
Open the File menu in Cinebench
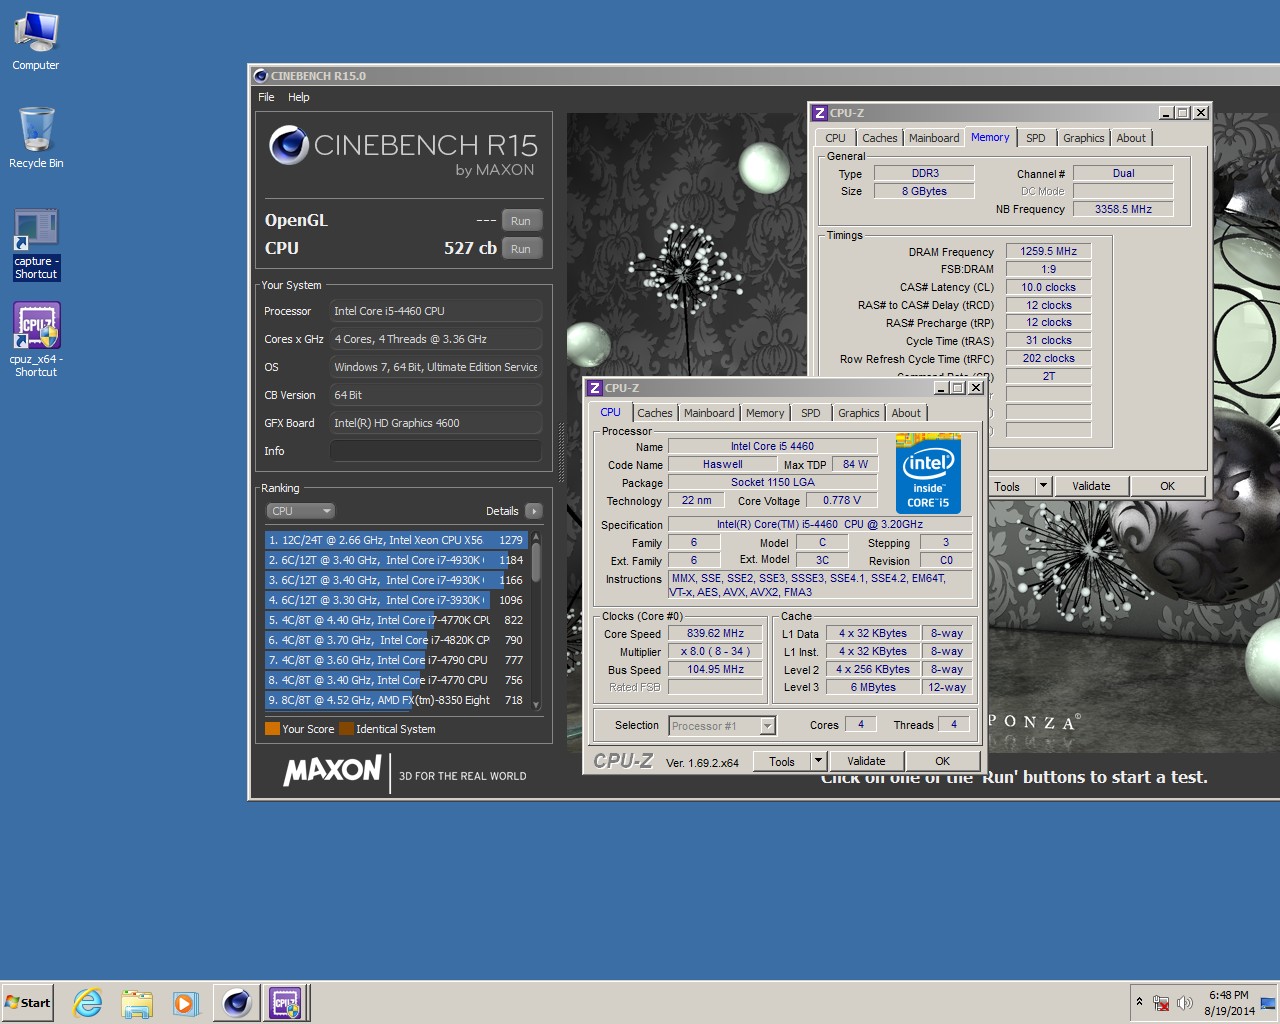pyautogui.click(x=266, y=97)
